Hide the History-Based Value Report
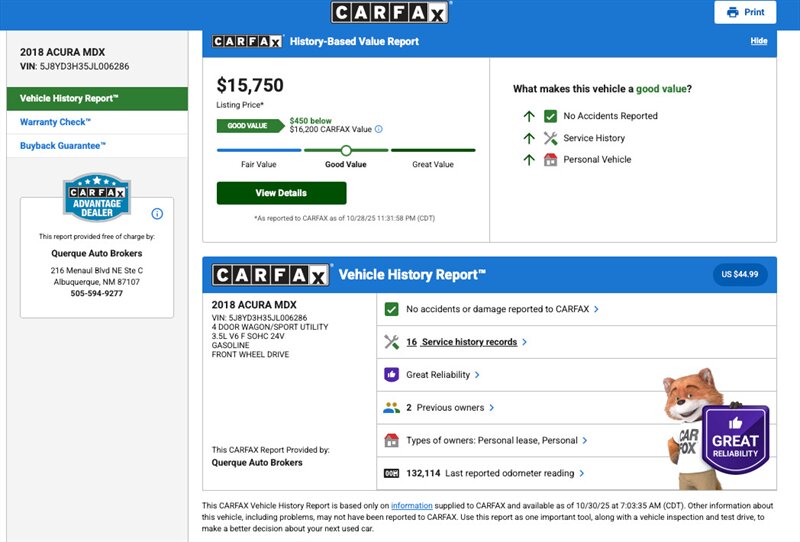 pyautogui.click(x=759, y=41)
